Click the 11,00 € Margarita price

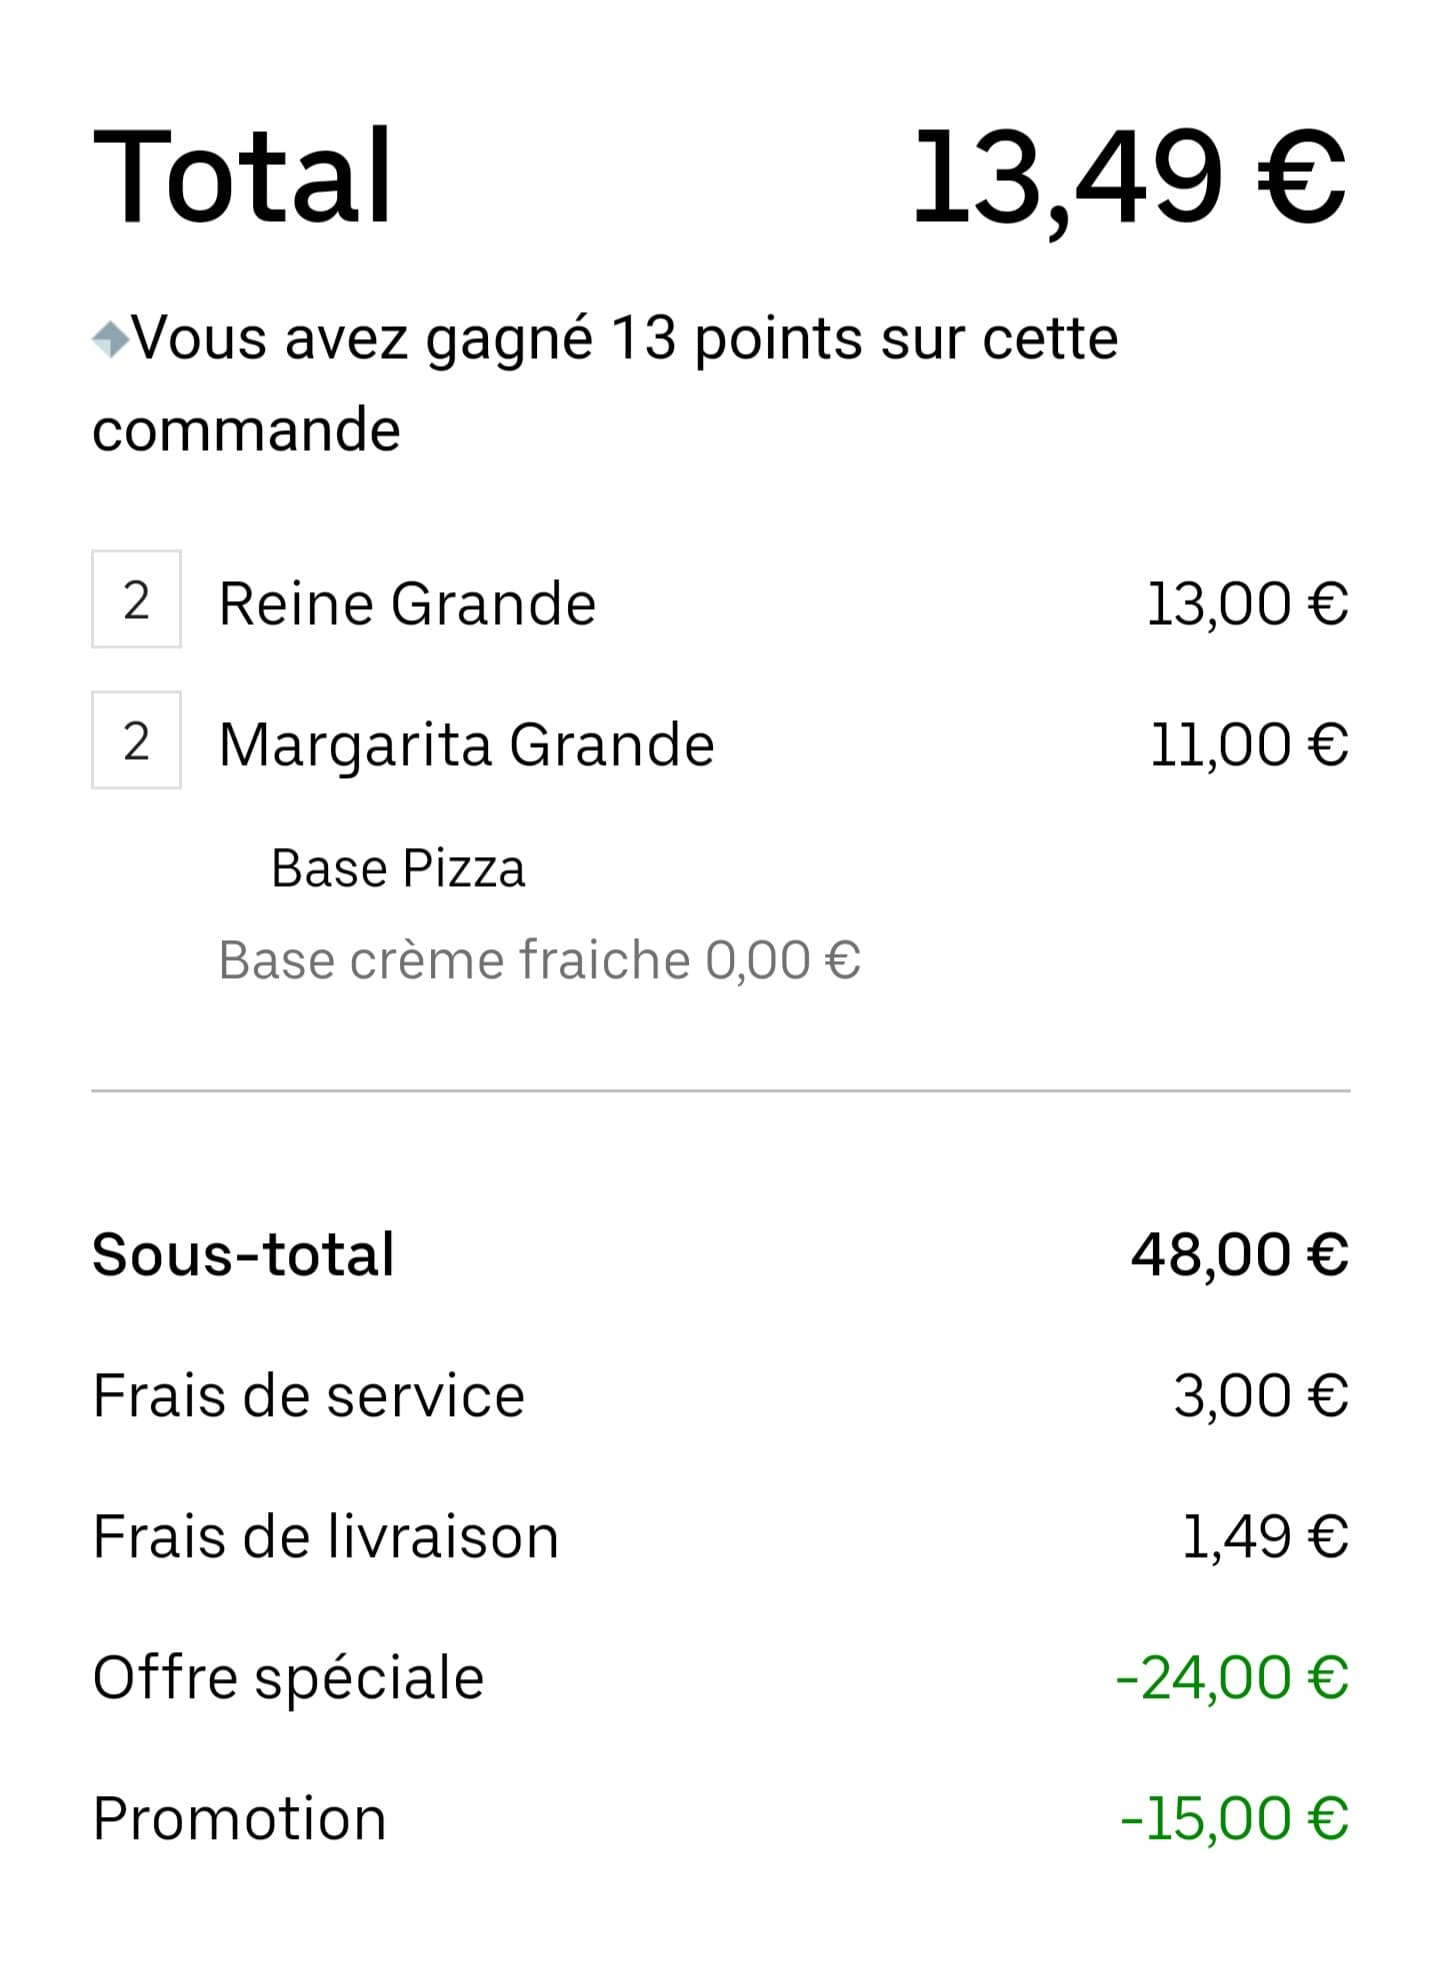(1250, 746)
